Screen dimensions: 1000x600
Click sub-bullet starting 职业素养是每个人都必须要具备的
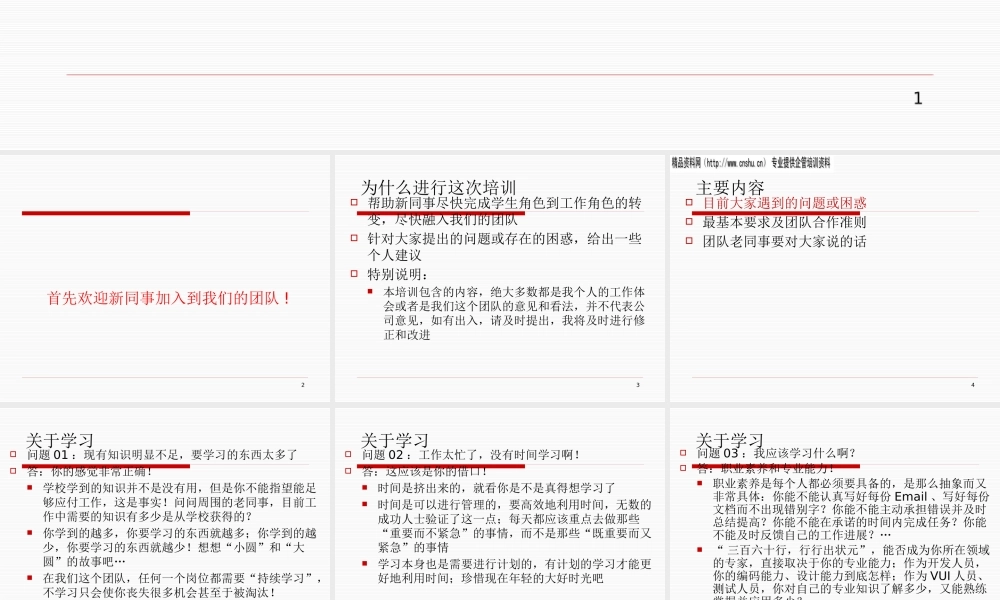[851, 509]
